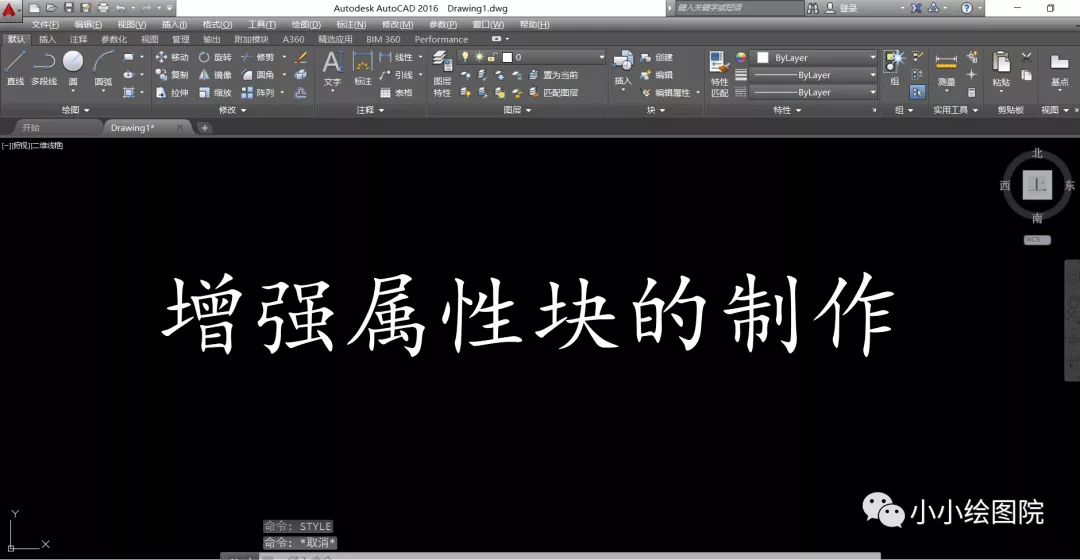This screenshot has width=1080, height=560.
Task: Open the bottom ByLayer linetype dropdown
Action: pyautogui.click(x=873, y=92)
